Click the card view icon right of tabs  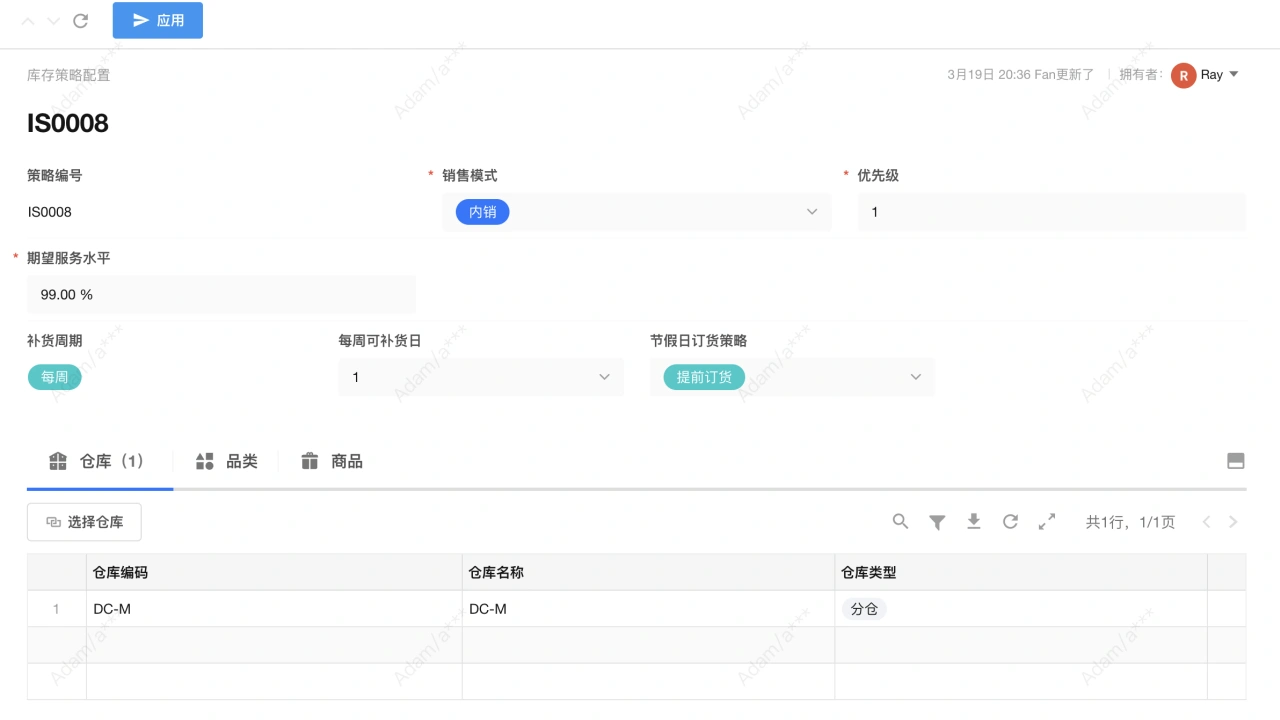(1235, 461)
